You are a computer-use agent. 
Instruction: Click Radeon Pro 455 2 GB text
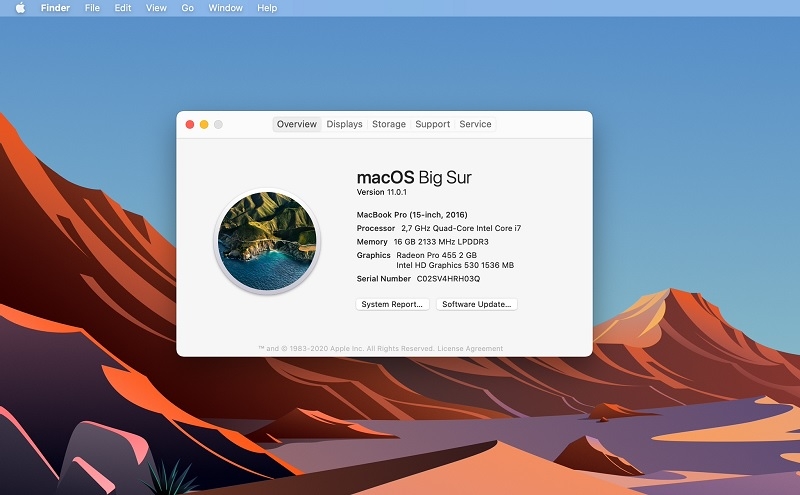pyautogui.click(x=436, y=255)
